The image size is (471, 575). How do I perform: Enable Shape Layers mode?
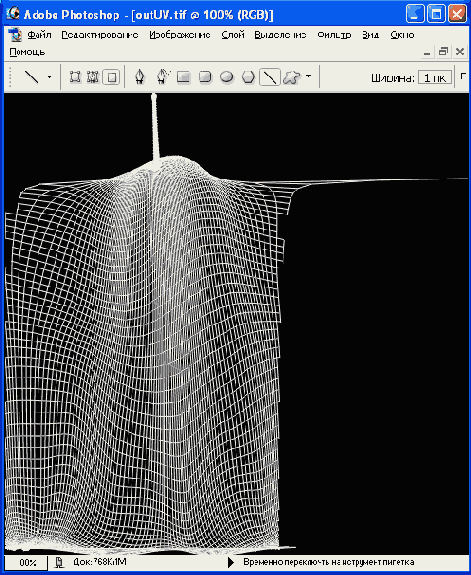(x=75, y=77)
